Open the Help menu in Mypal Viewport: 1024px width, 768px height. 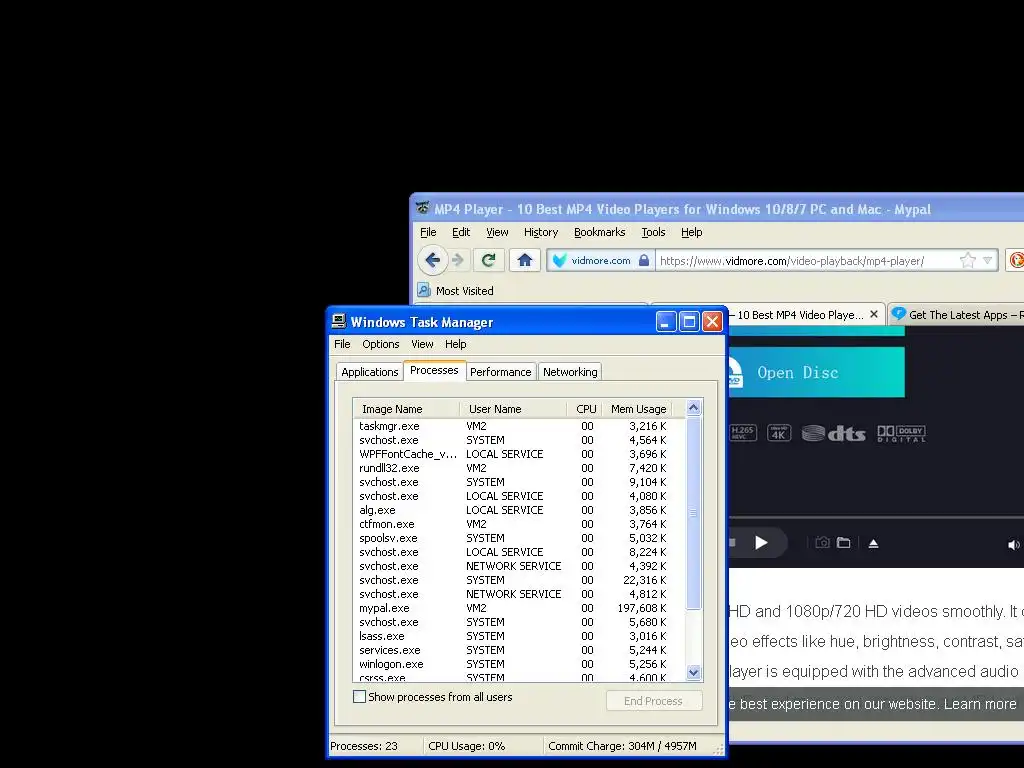692,232
